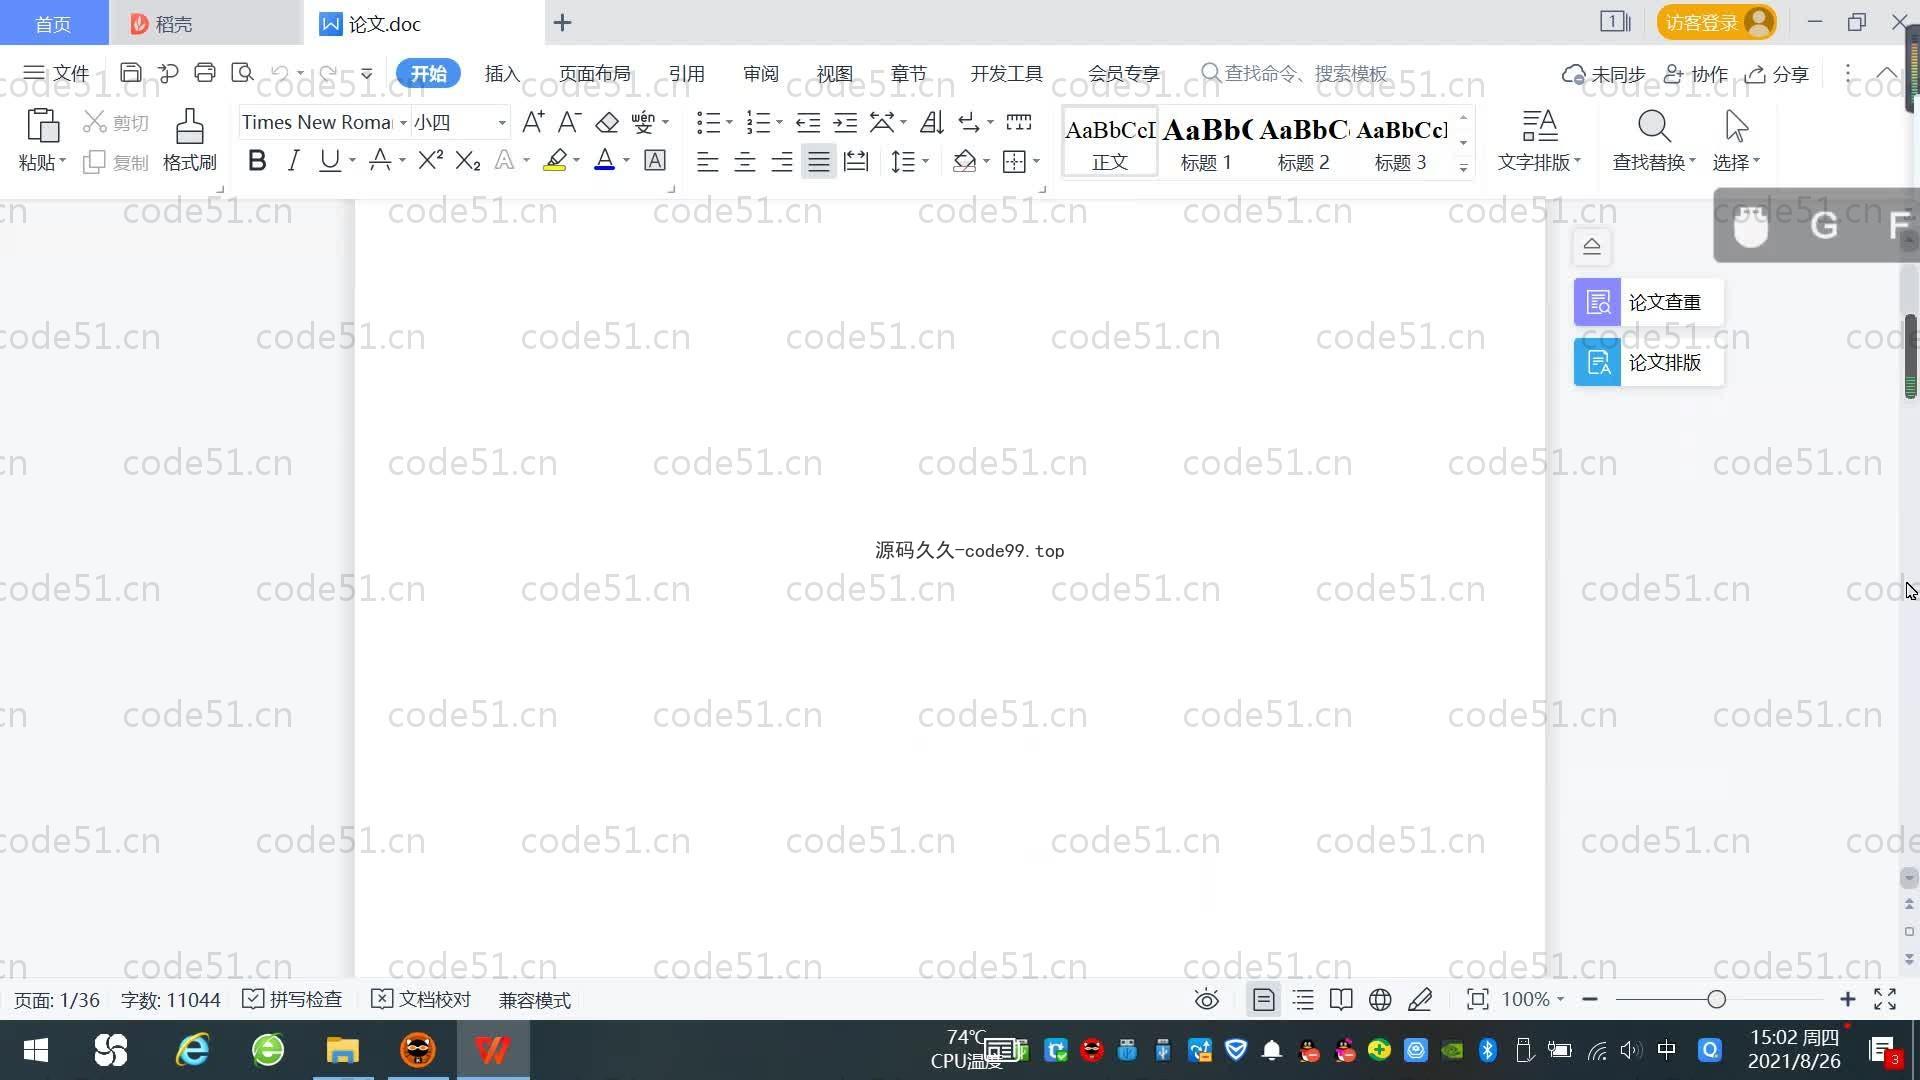Viewport: 1920px width, 1080px height.
Task: Toggle 拼写检查 spell check
Action: (x=293, y=999)
